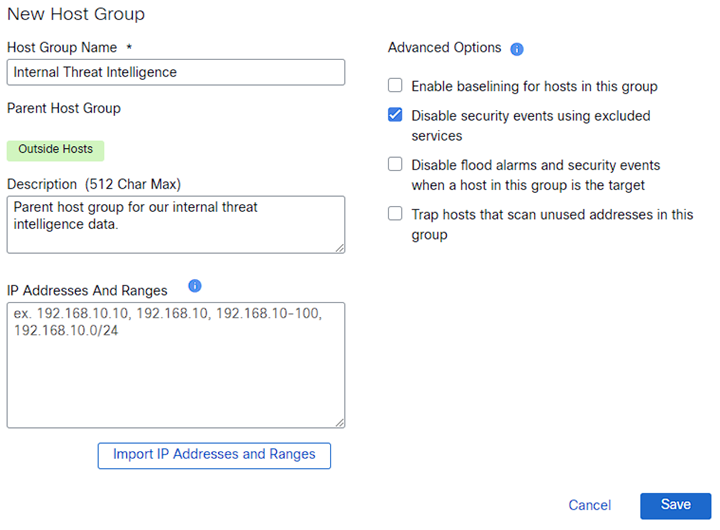Click the Parent Host Group label

[64, 108]
